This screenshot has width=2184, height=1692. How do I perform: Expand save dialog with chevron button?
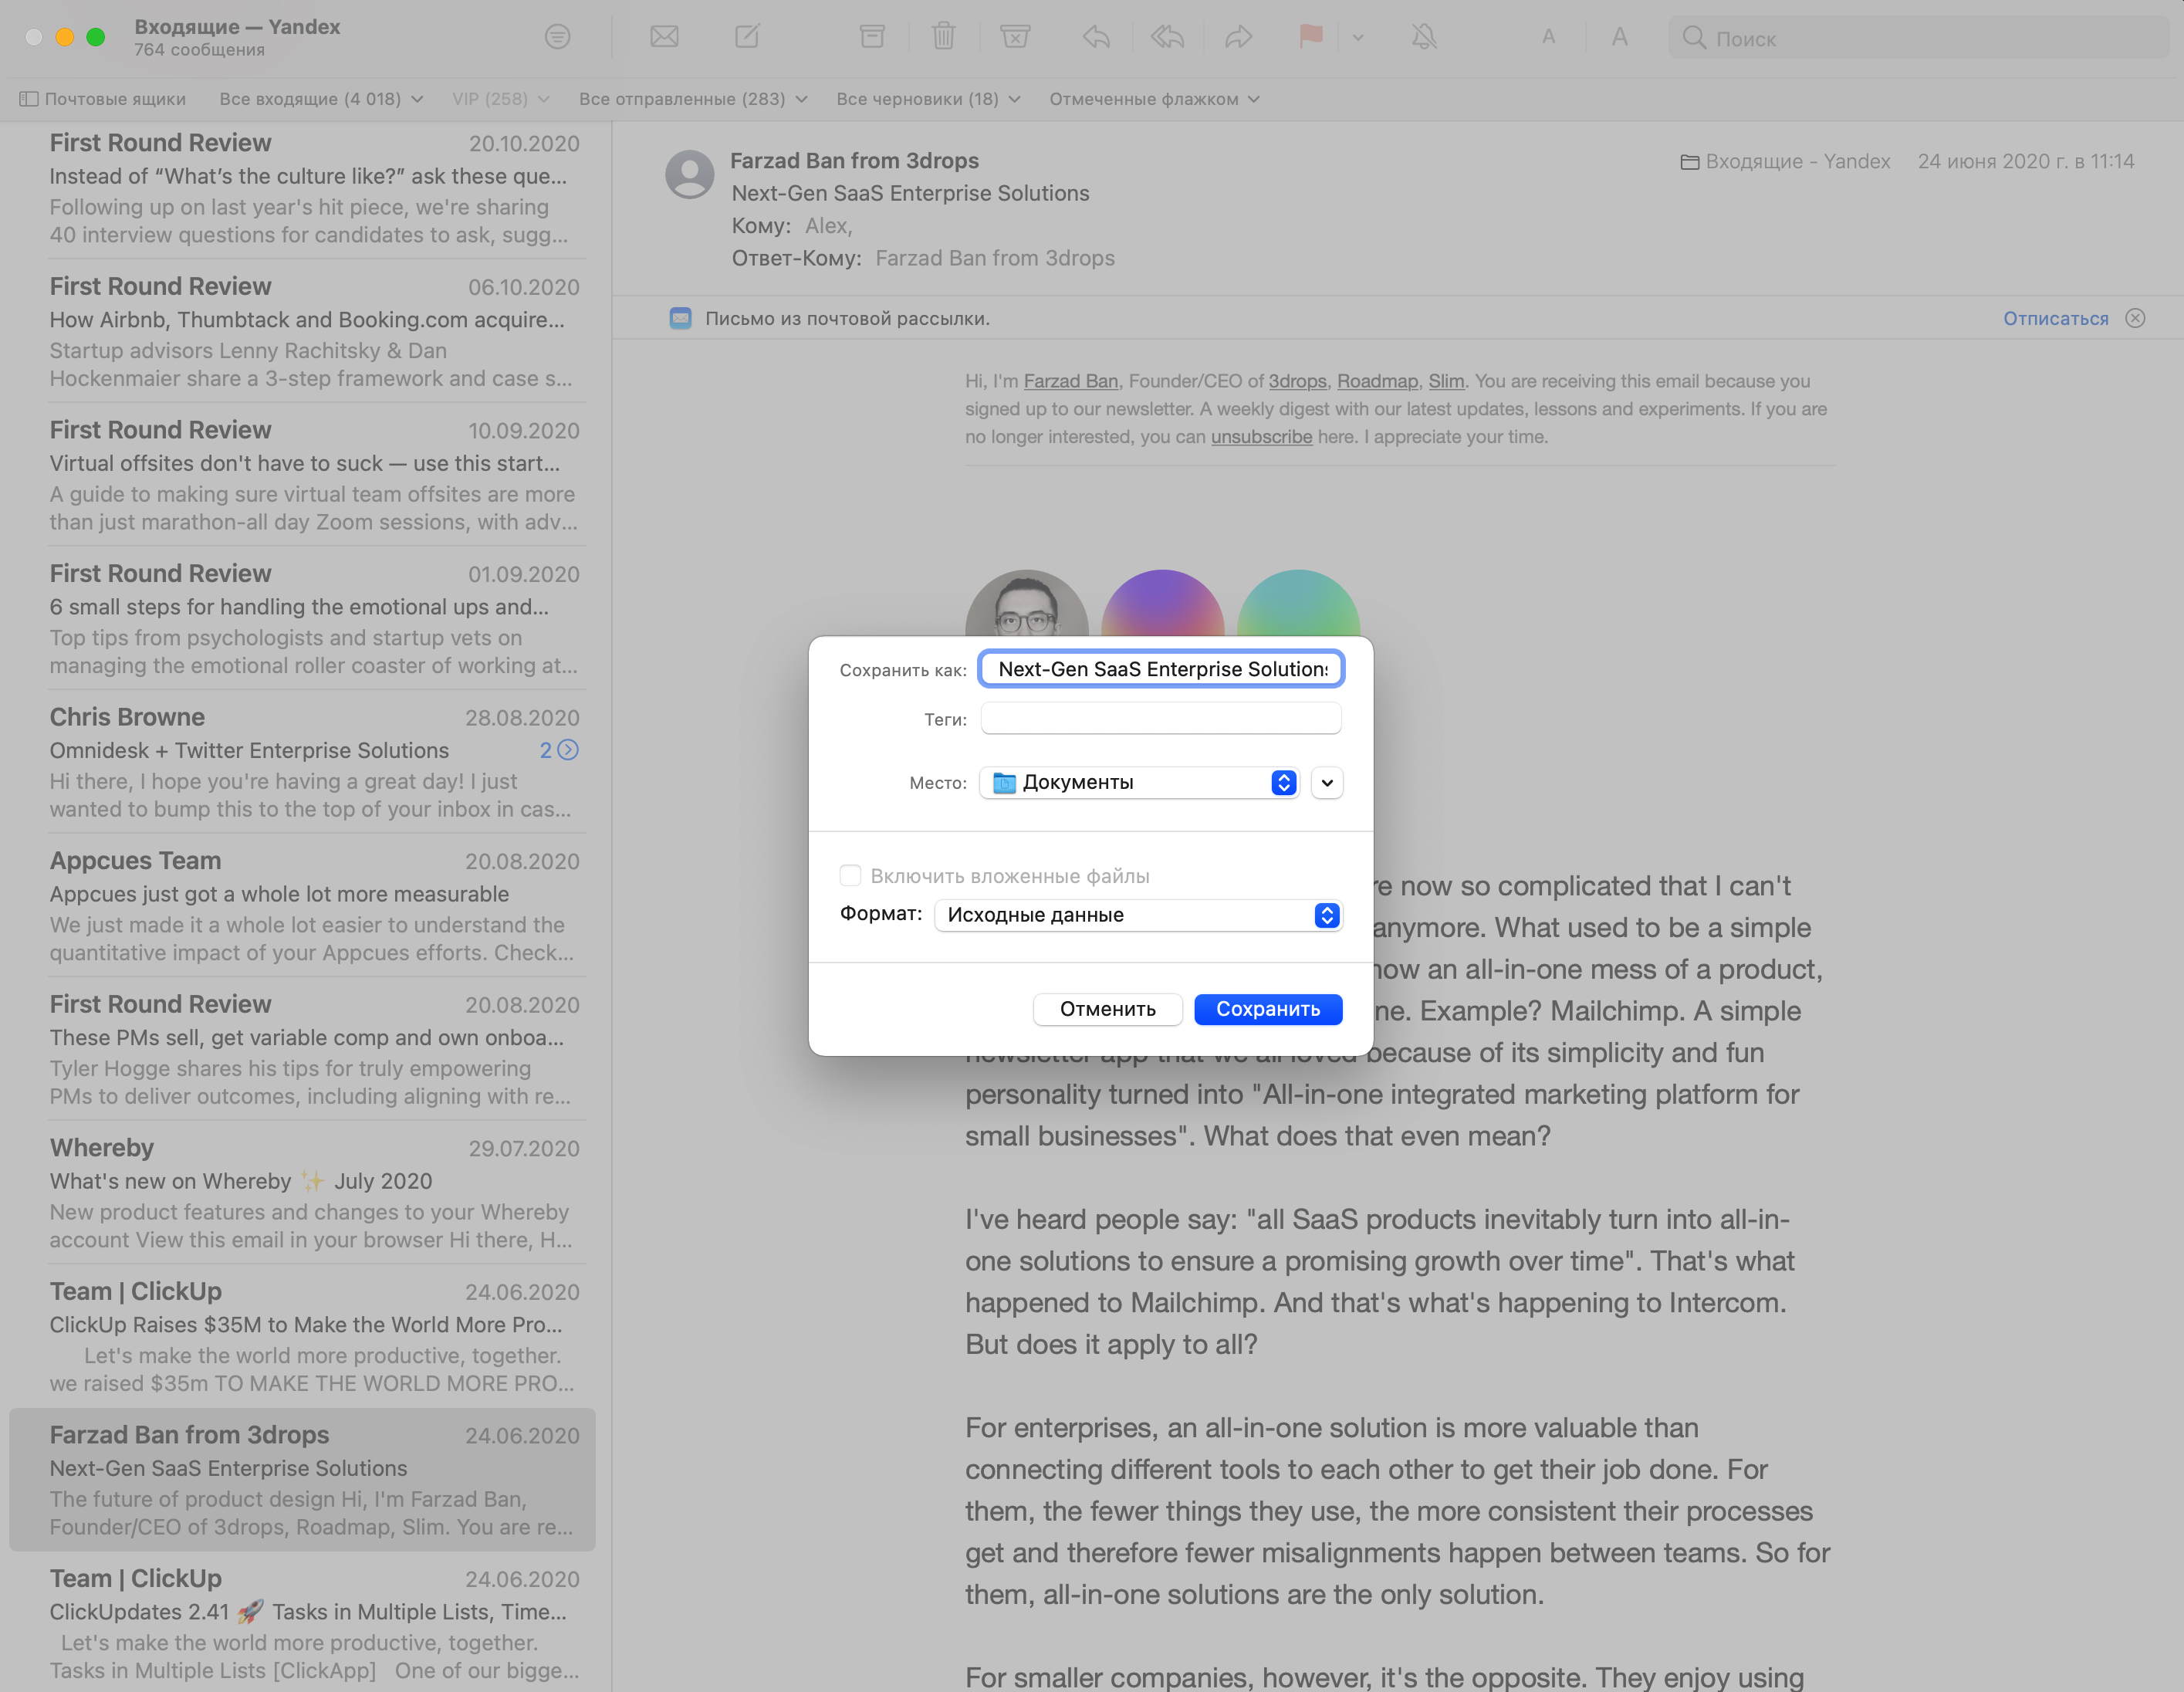coord(1326,782)
